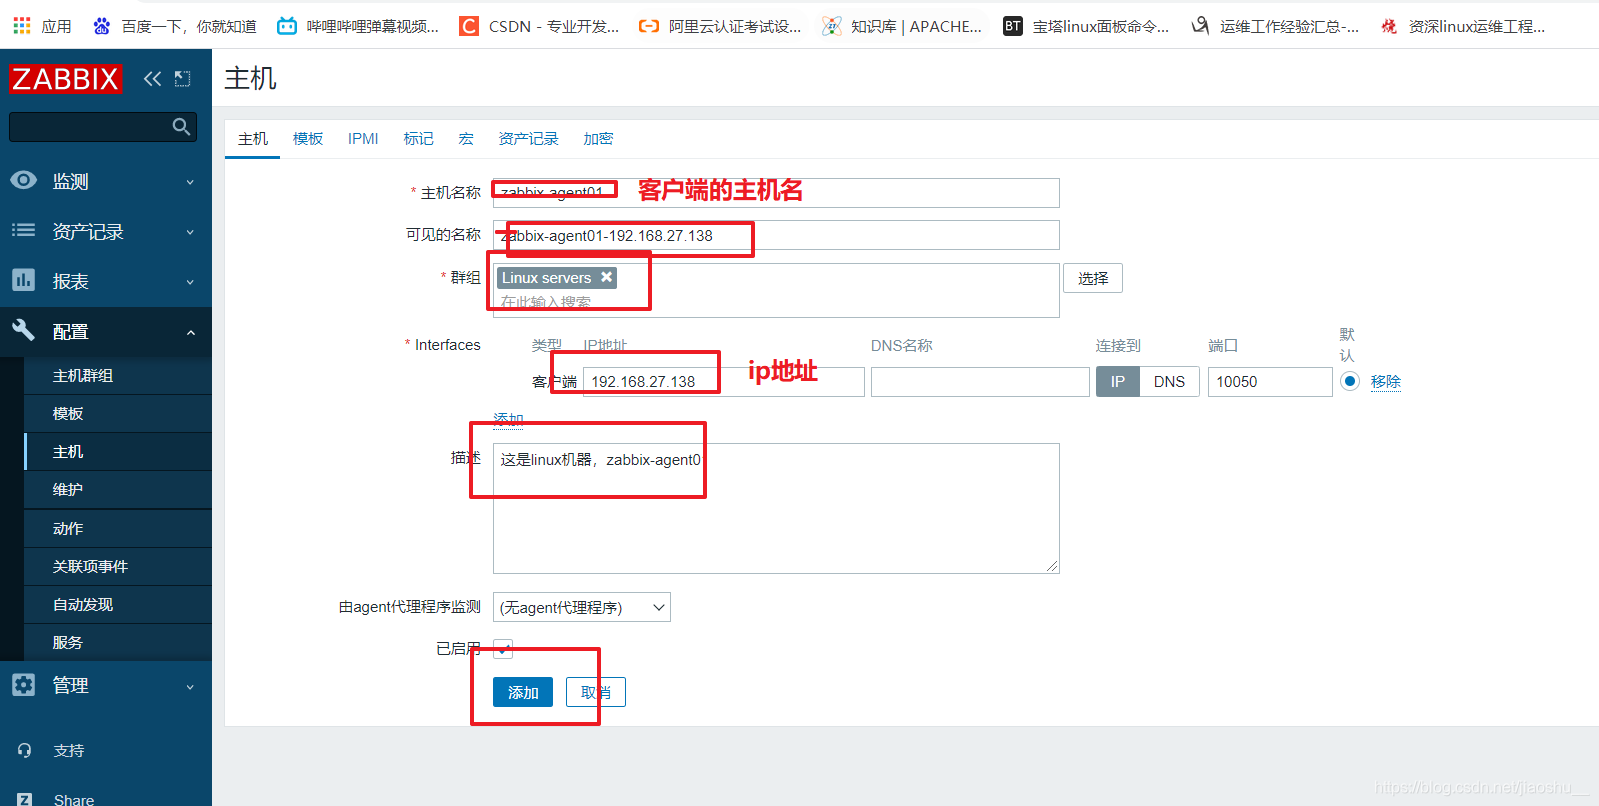Expand the 监测 menu chevron
This screenshot has height=806, width=1599.
coord(190,182)
